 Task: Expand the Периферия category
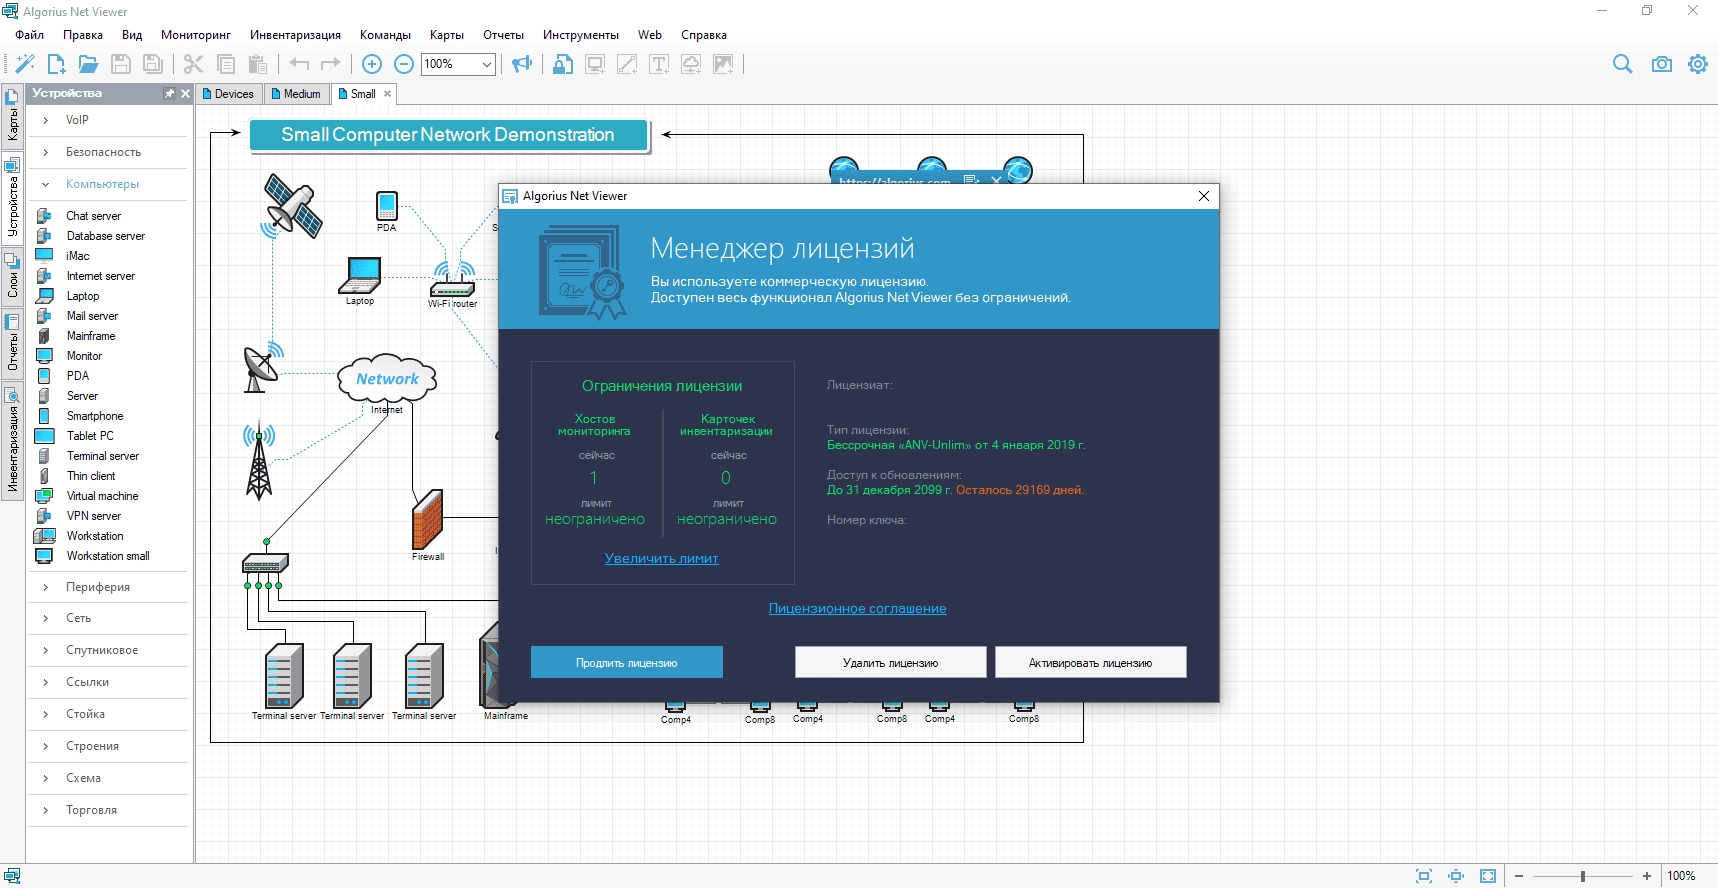pos(46,587)
